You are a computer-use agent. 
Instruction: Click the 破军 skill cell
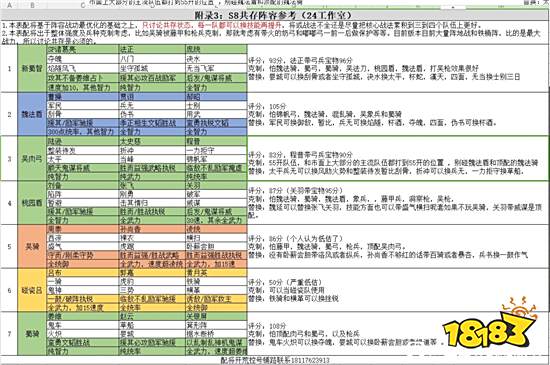click(216, 194)
